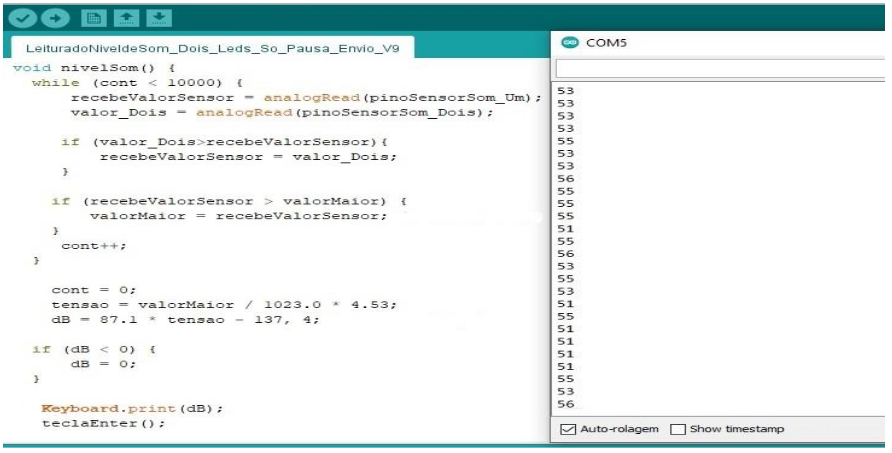Click the 'teclaEnter();' code line

tap(104, 423)
